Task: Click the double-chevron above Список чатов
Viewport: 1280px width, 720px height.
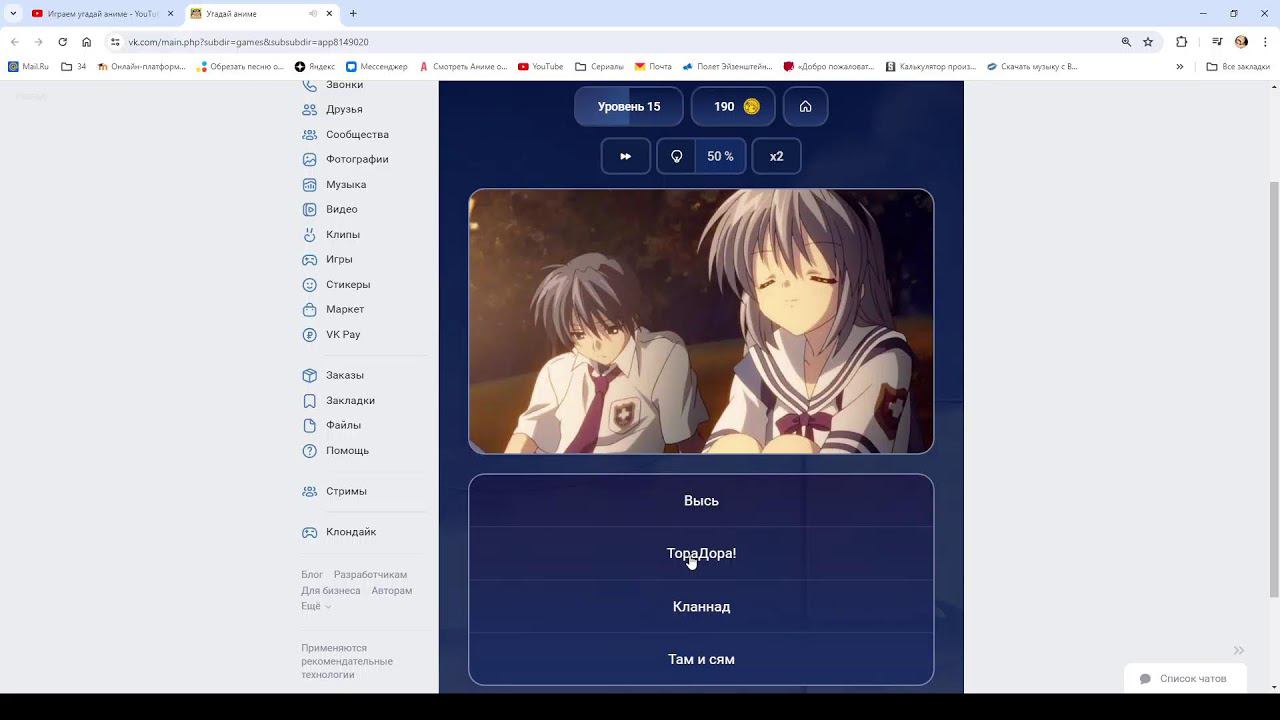Action: coord(1238,650)
